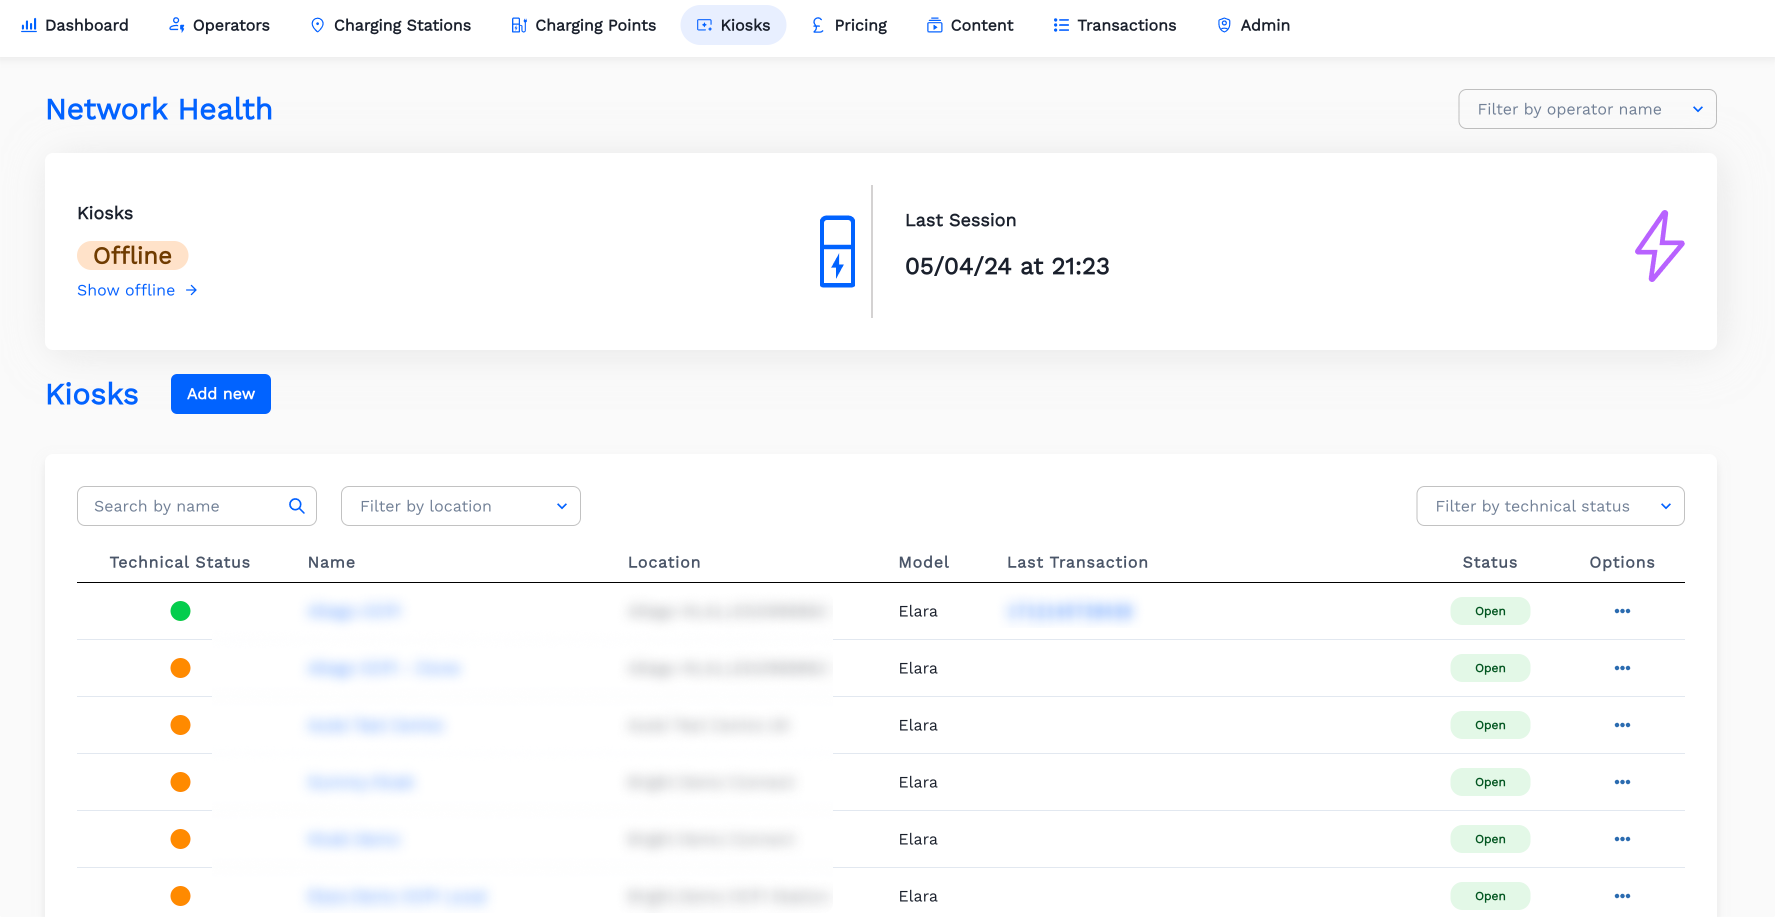This screenshot has width=1775, height=917.
Task: Open the Filter by location dropdown
Action: pos(460,506)
